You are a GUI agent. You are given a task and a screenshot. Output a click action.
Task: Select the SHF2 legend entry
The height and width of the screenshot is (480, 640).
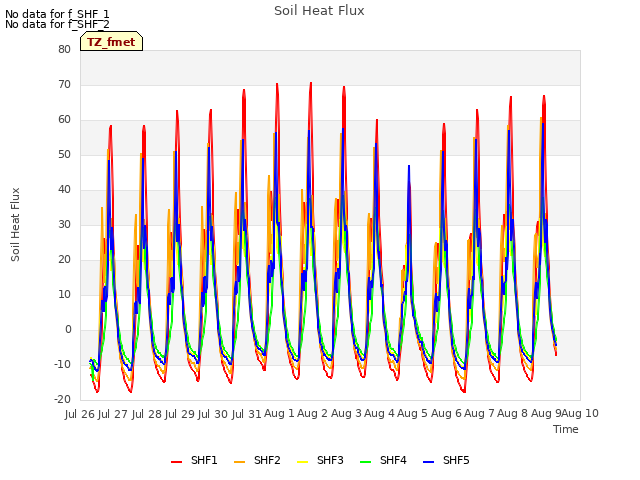[257, 460]
